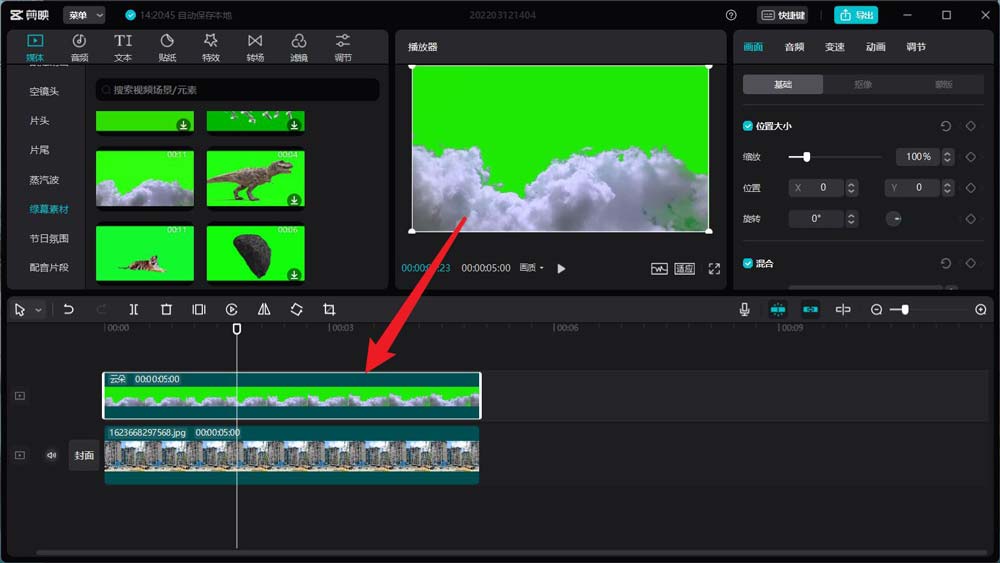Switch to the 变速 speed tab
The width and height of the screenshot is (1000, 563).
click(835, 47)
